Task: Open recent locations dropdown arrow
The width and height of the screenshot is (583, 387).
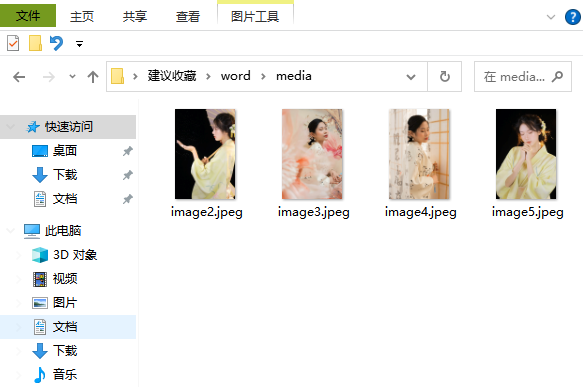Action: [x=73, y=77]
